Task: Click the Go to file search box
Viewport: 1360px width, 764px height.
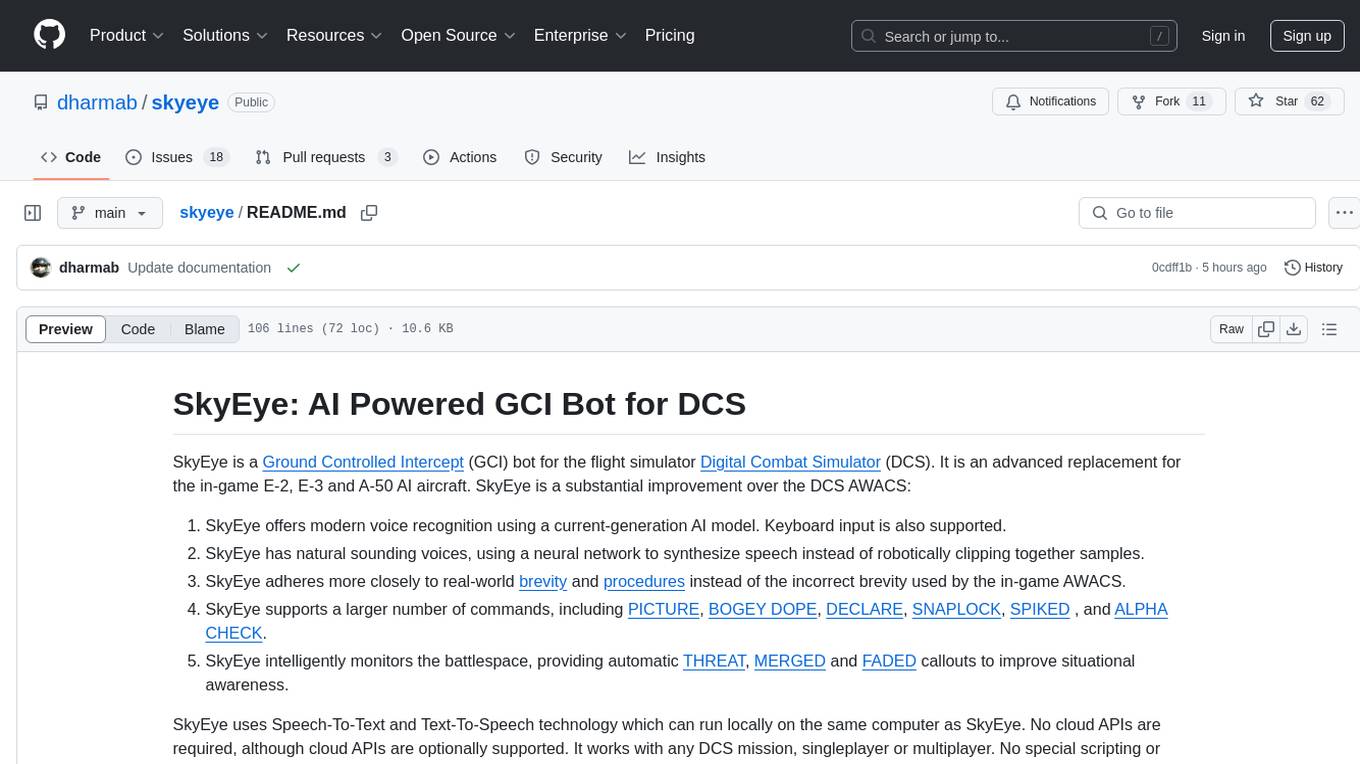Action: point(1197,213)
